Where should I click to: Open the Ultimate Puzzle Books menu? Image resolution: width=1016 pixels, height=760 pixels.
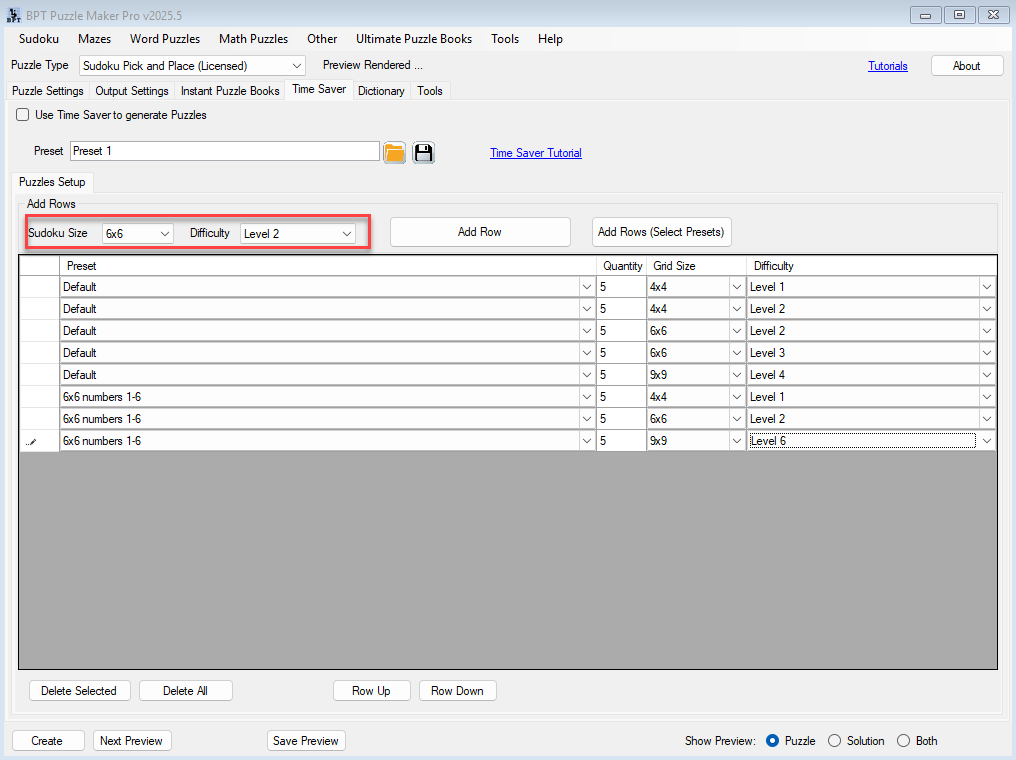[414, 39]
